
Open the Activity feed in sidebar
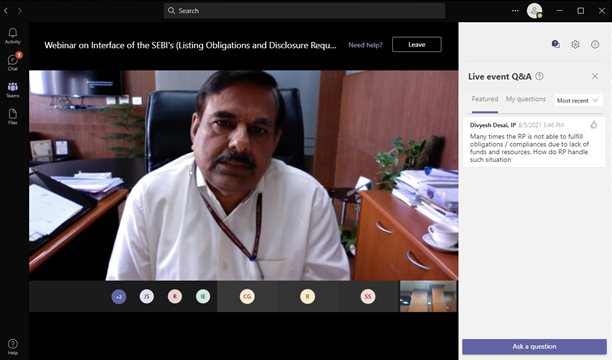point(12,36)
